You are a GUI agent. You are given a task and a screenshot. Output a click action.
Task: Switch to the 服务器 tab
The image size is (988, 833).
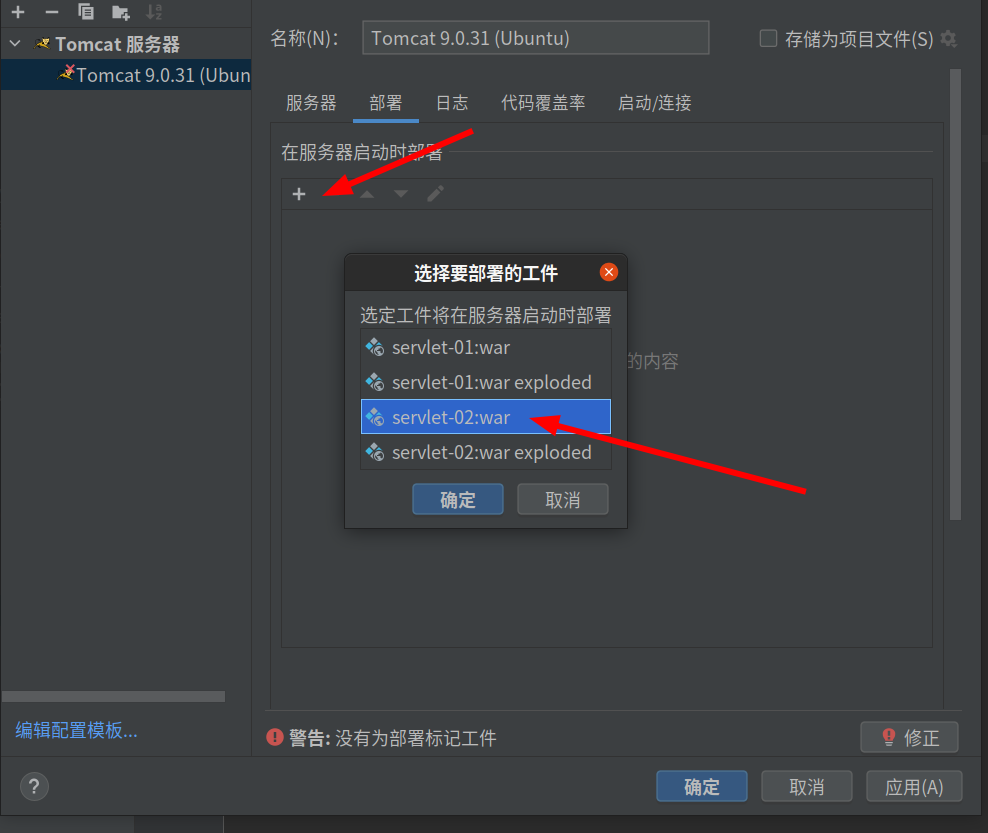(311, 103)
